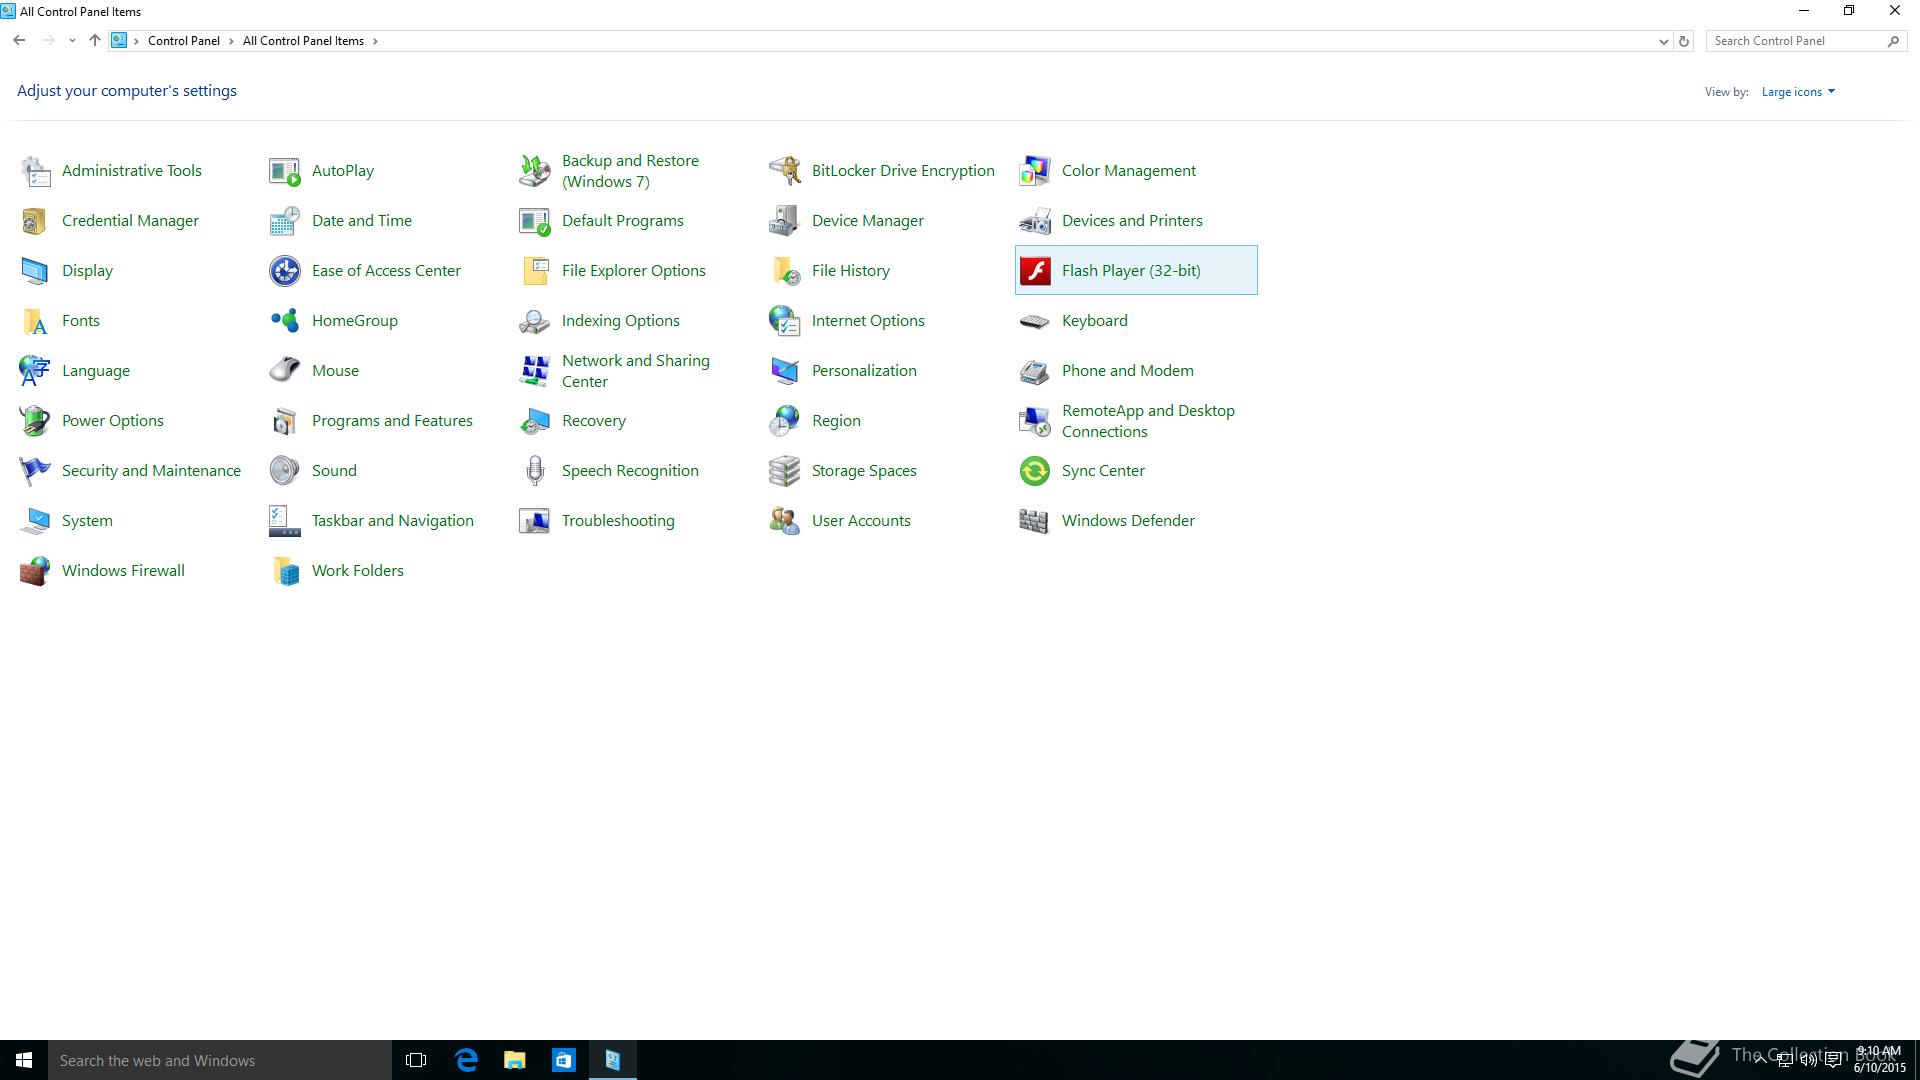The height and width of the screenshot is (1080, 1920).
Task: Open the Date and Time icon
Action: (x=285, y=221)
